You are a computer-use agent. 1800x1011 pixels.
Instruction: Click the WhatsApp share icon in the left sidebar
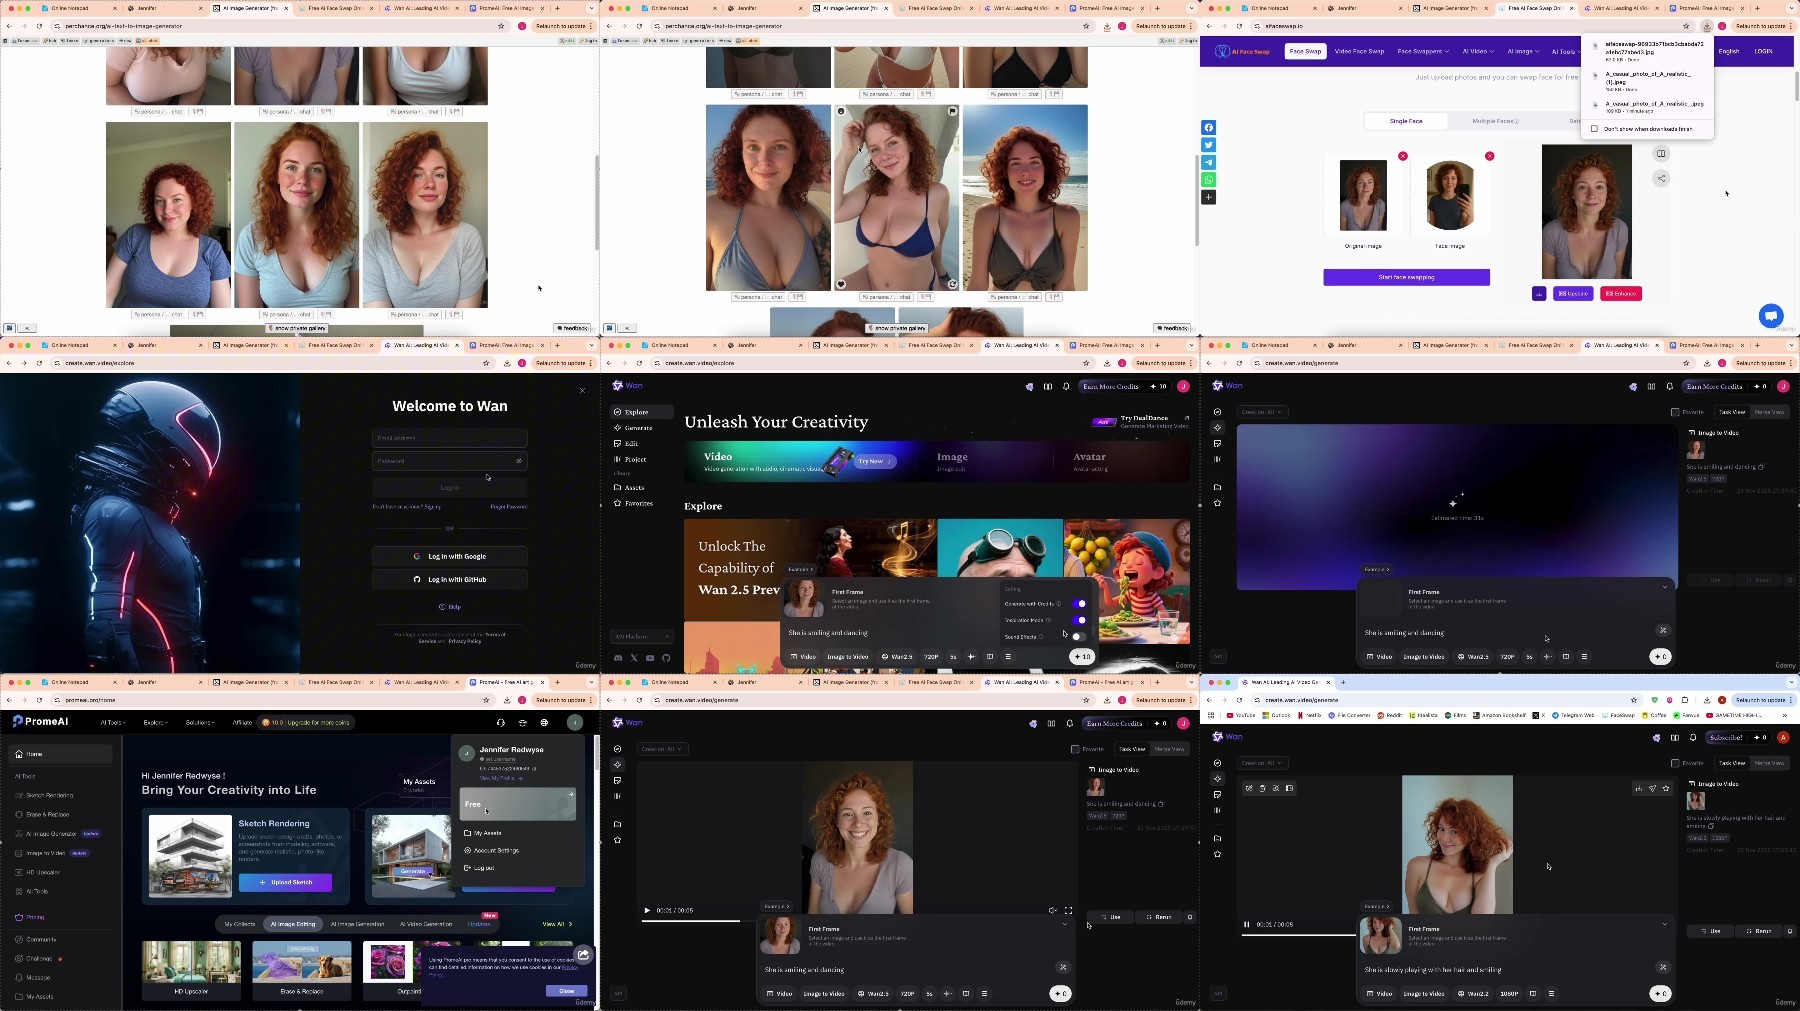[x=1208, y=180]
